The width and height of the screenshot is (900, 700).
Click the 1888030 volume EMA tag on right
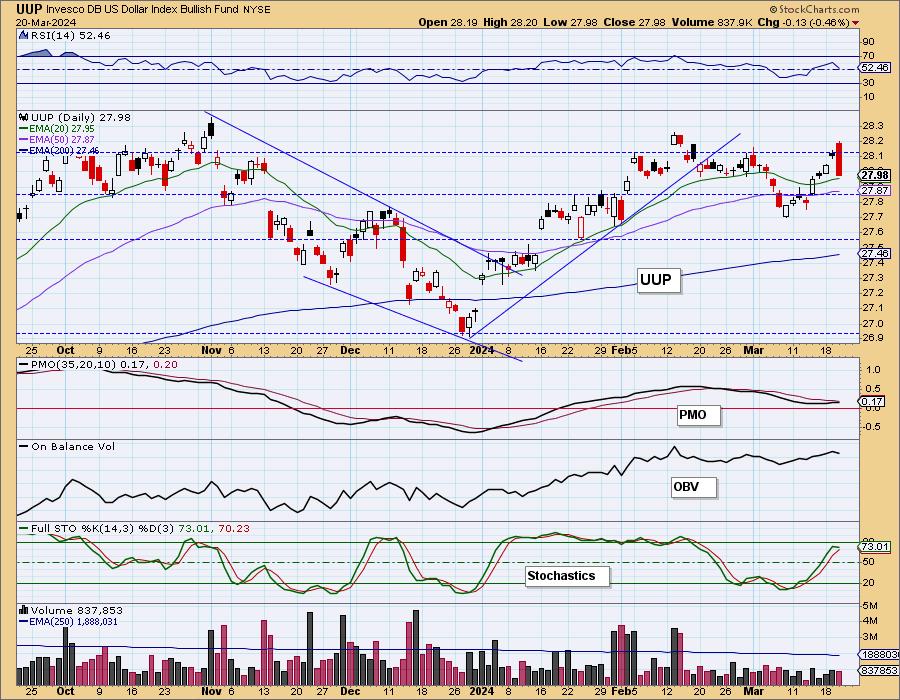(x=880, y=655)
